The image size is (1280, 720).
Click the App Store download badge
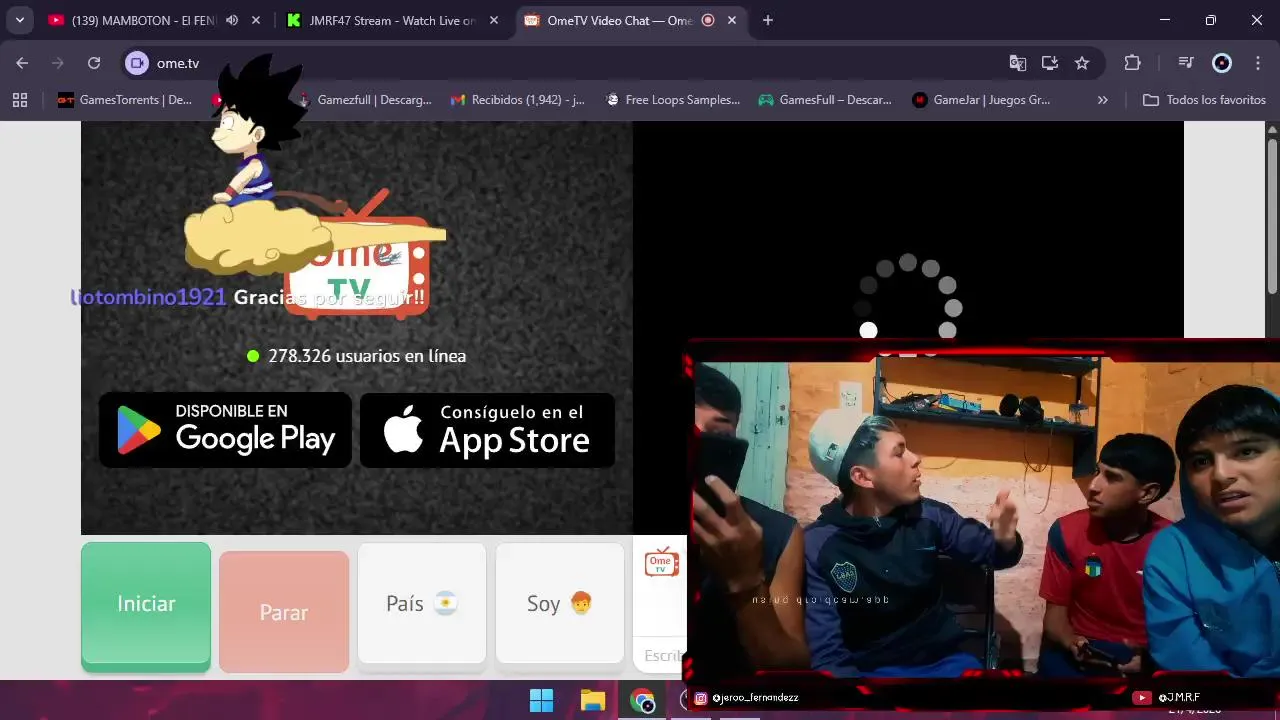(487, 430)
